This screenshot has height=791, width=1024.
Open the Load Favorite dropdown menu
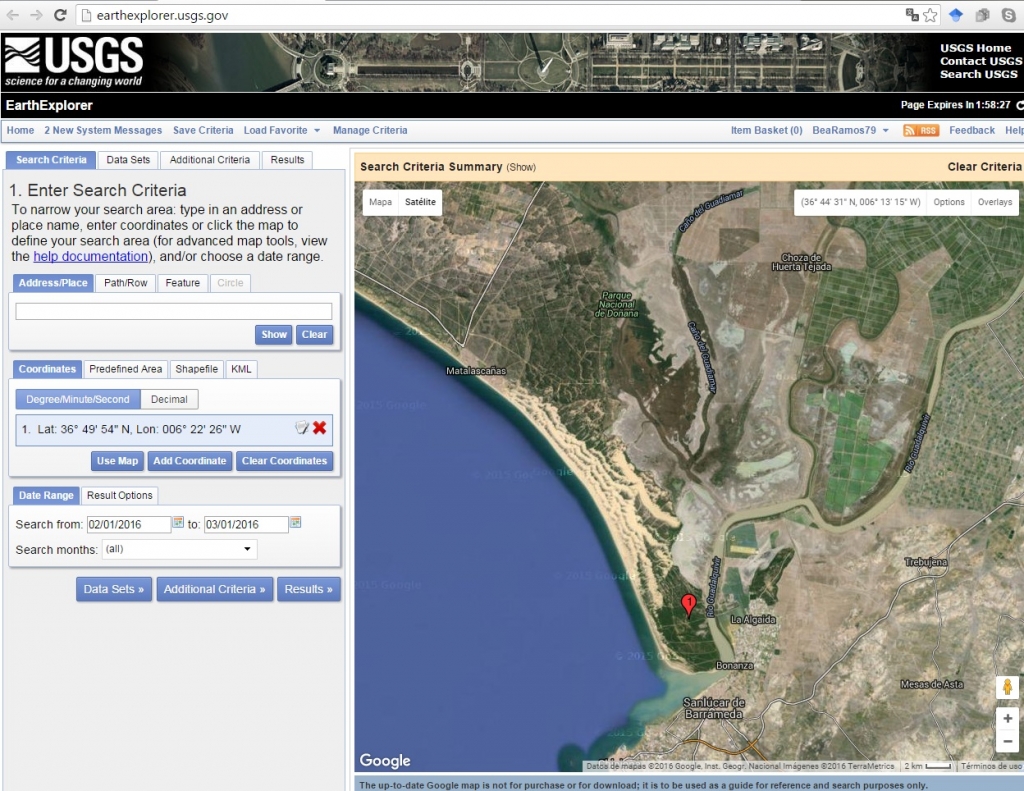[x=281, y=130]
